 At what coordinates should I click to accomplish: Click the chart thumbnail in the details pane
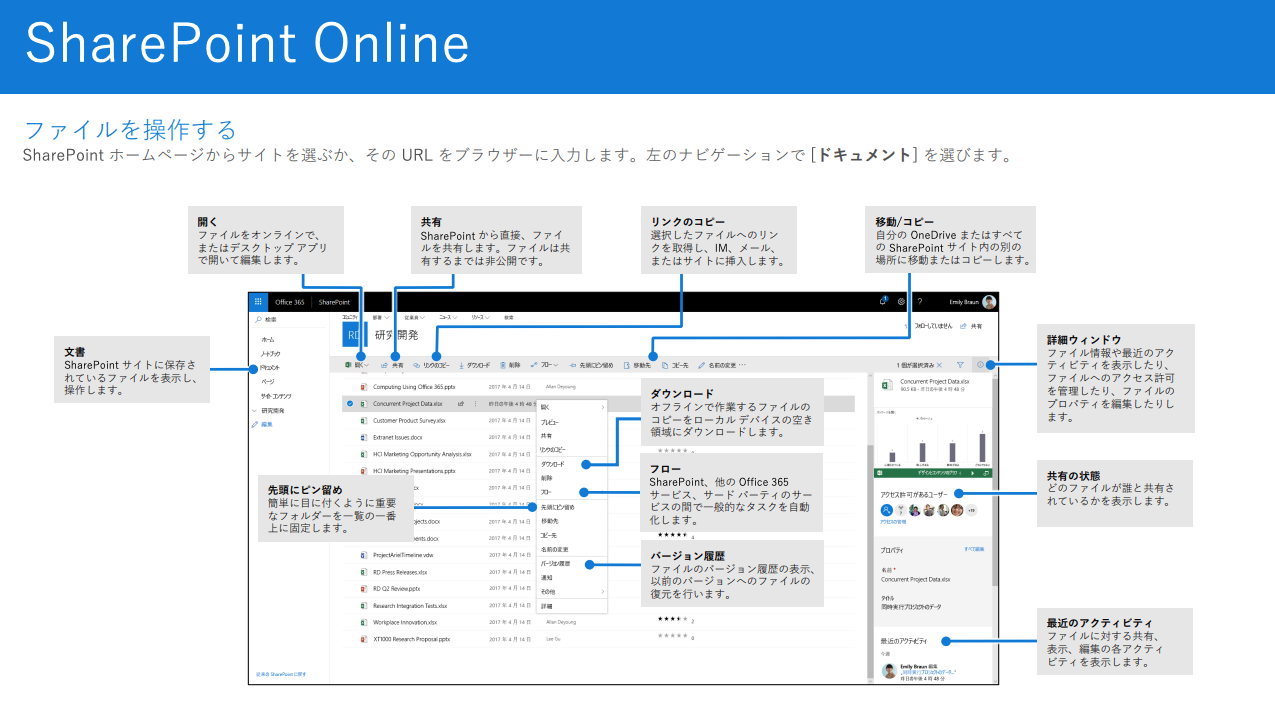(x=933, y=438)
